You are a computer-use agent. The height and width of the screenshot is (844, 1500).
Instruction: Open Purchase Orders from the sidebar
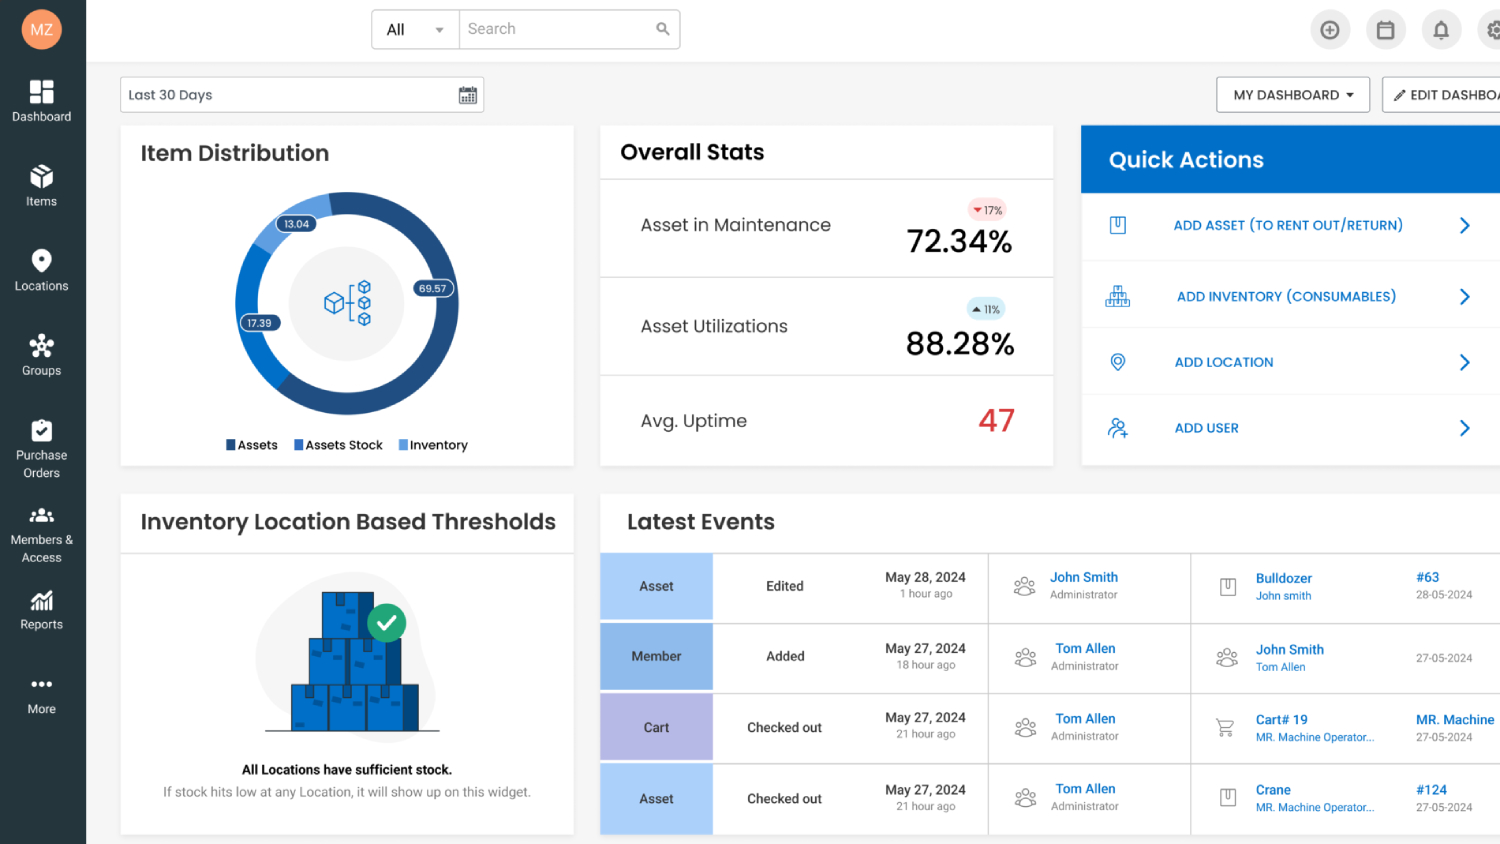[x=41, y=445]
